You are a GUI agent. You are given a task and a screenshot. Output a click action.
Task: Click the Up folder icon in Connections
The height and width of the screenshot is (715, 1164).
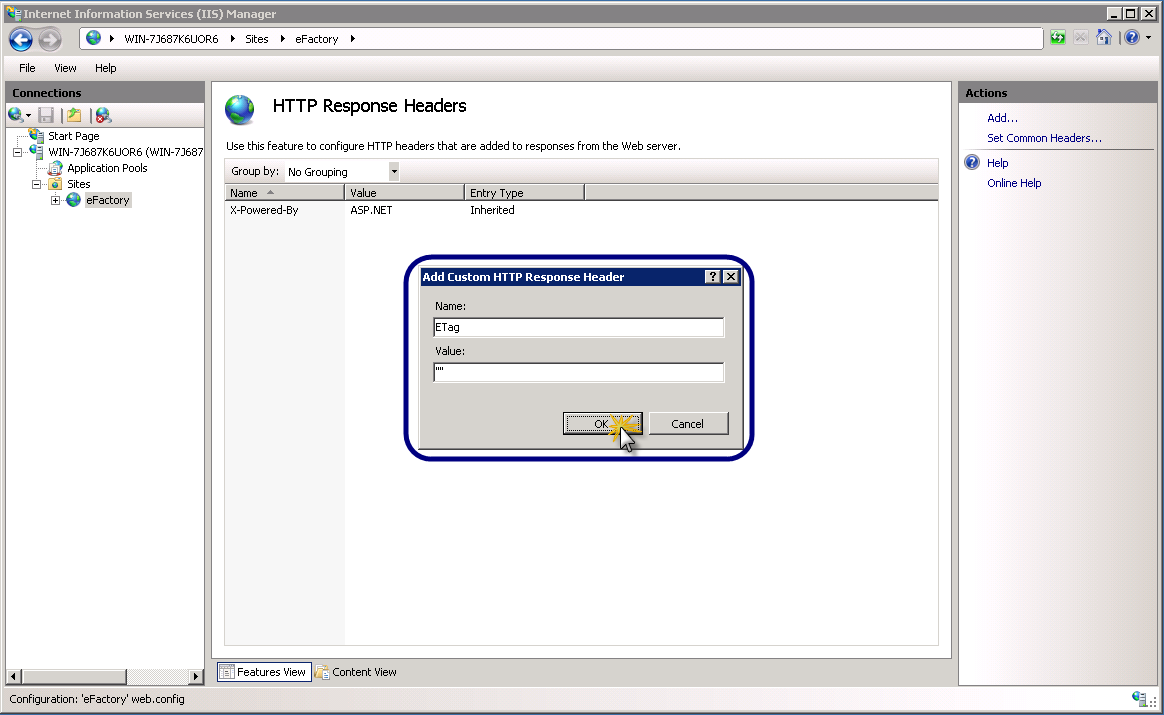point(74,115)
